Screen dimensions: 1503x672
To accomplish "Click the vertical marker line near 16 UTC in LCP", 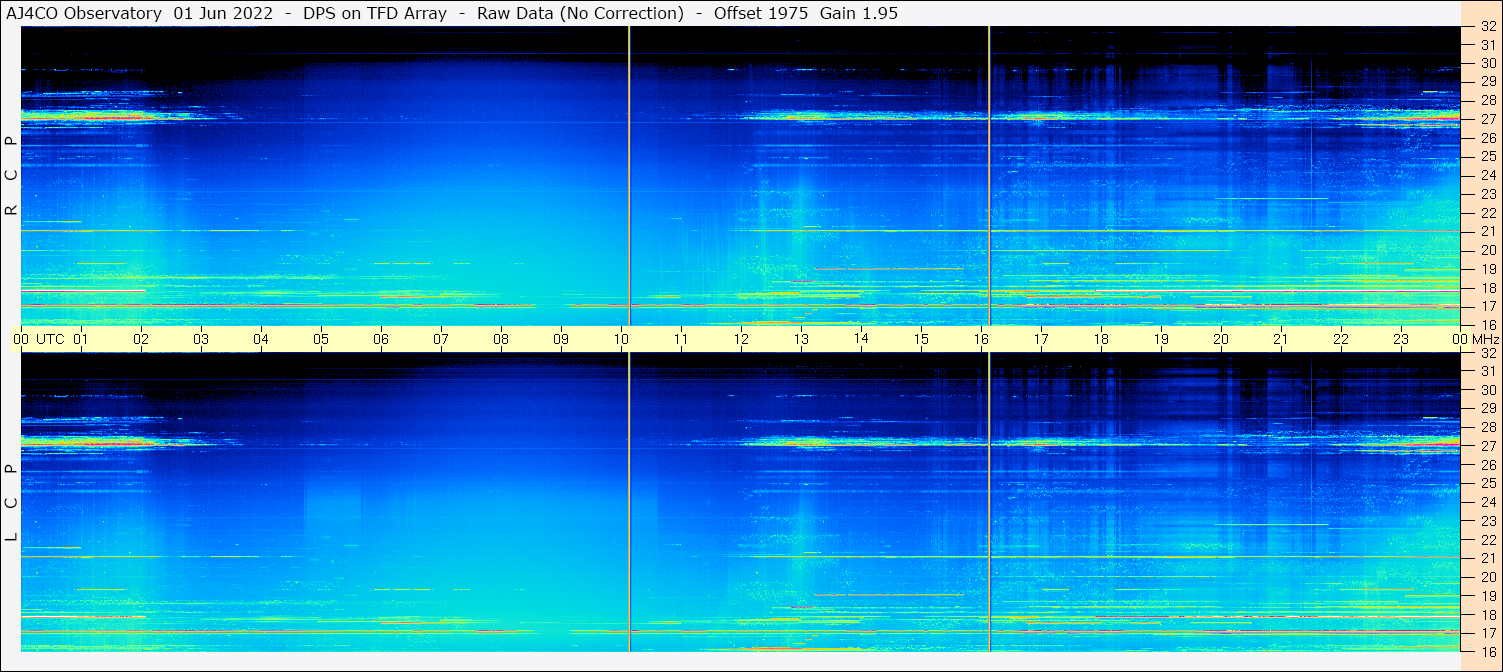I will point(989,502).
